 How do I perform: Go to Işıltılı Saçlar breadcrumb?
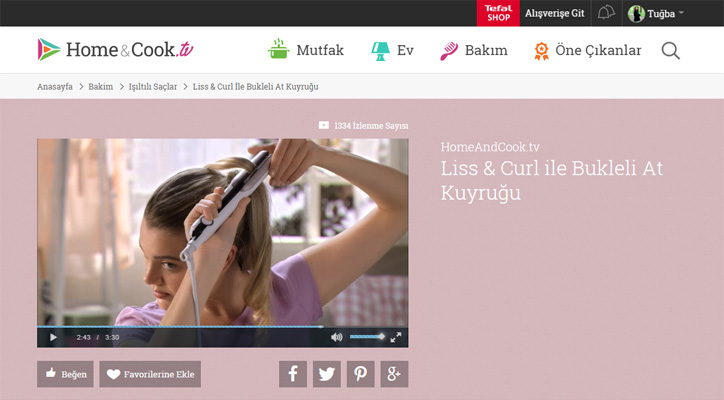click(x=153, y=86)
